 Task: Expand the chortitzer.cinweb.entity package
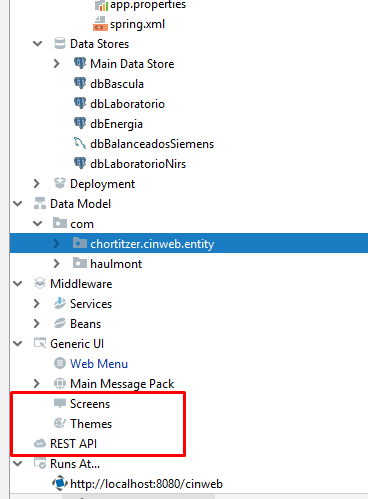coord(57,243)
